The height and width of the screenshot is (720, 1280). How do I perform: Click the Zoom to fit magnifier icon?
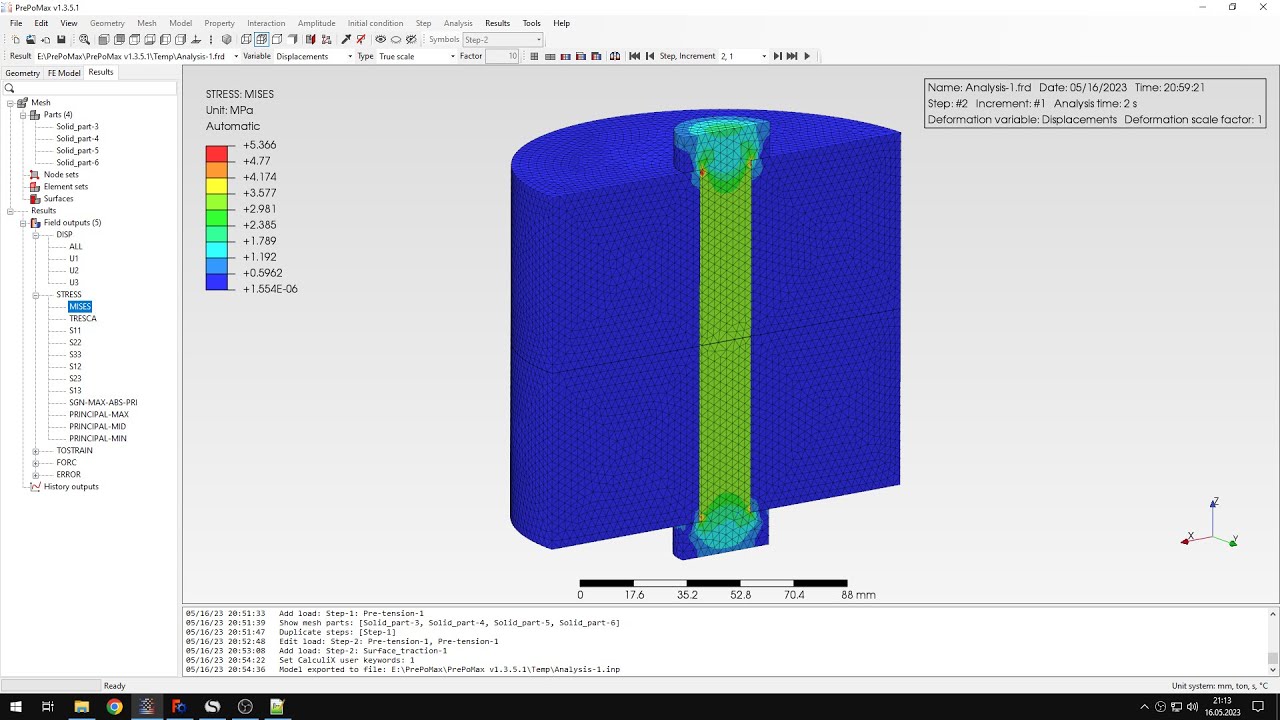point(85,39)
